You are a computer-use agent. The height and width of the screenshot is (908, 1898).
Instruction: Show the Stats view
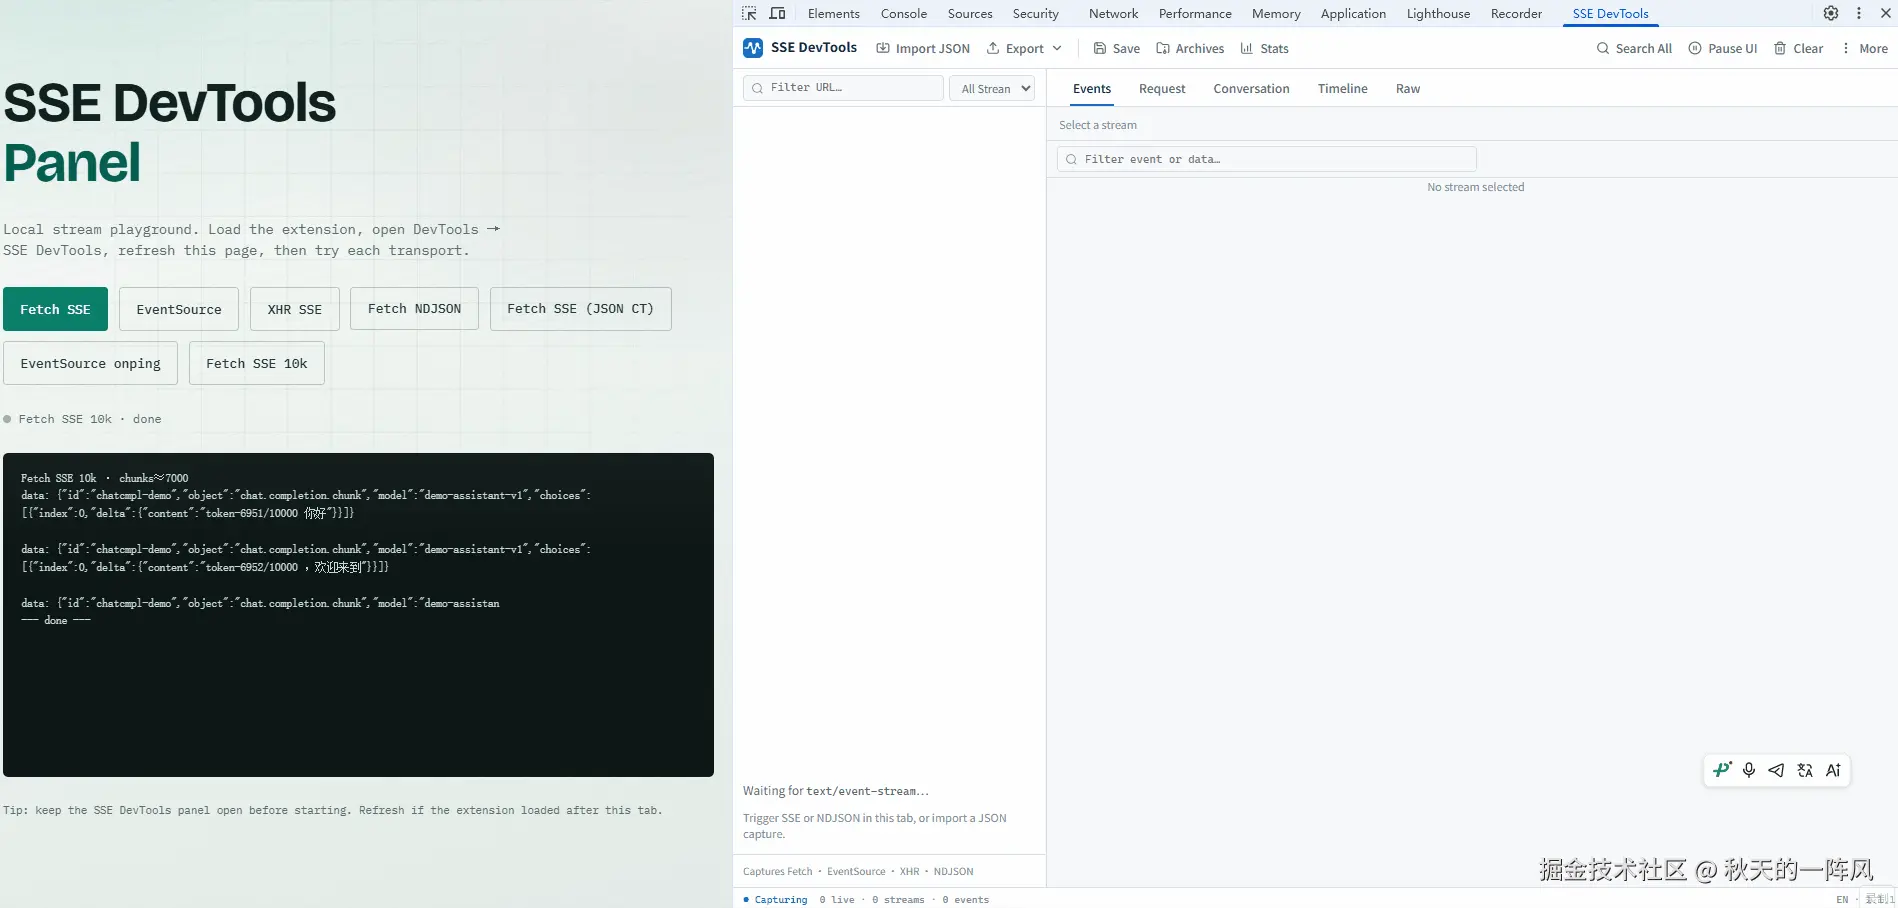[x=1265, y=48]
